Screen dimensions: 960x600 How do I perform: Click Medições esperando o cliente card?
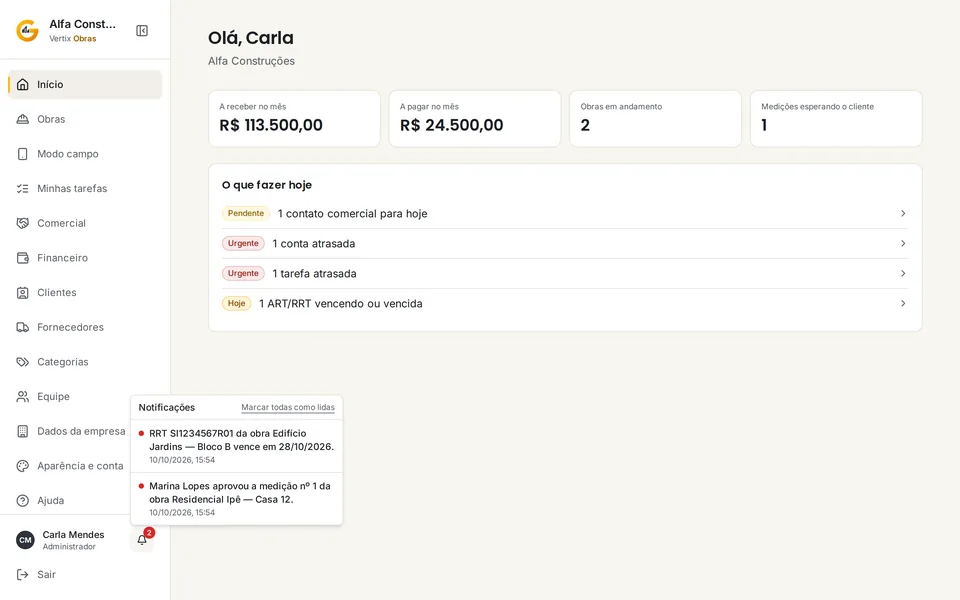pos(836,119)
